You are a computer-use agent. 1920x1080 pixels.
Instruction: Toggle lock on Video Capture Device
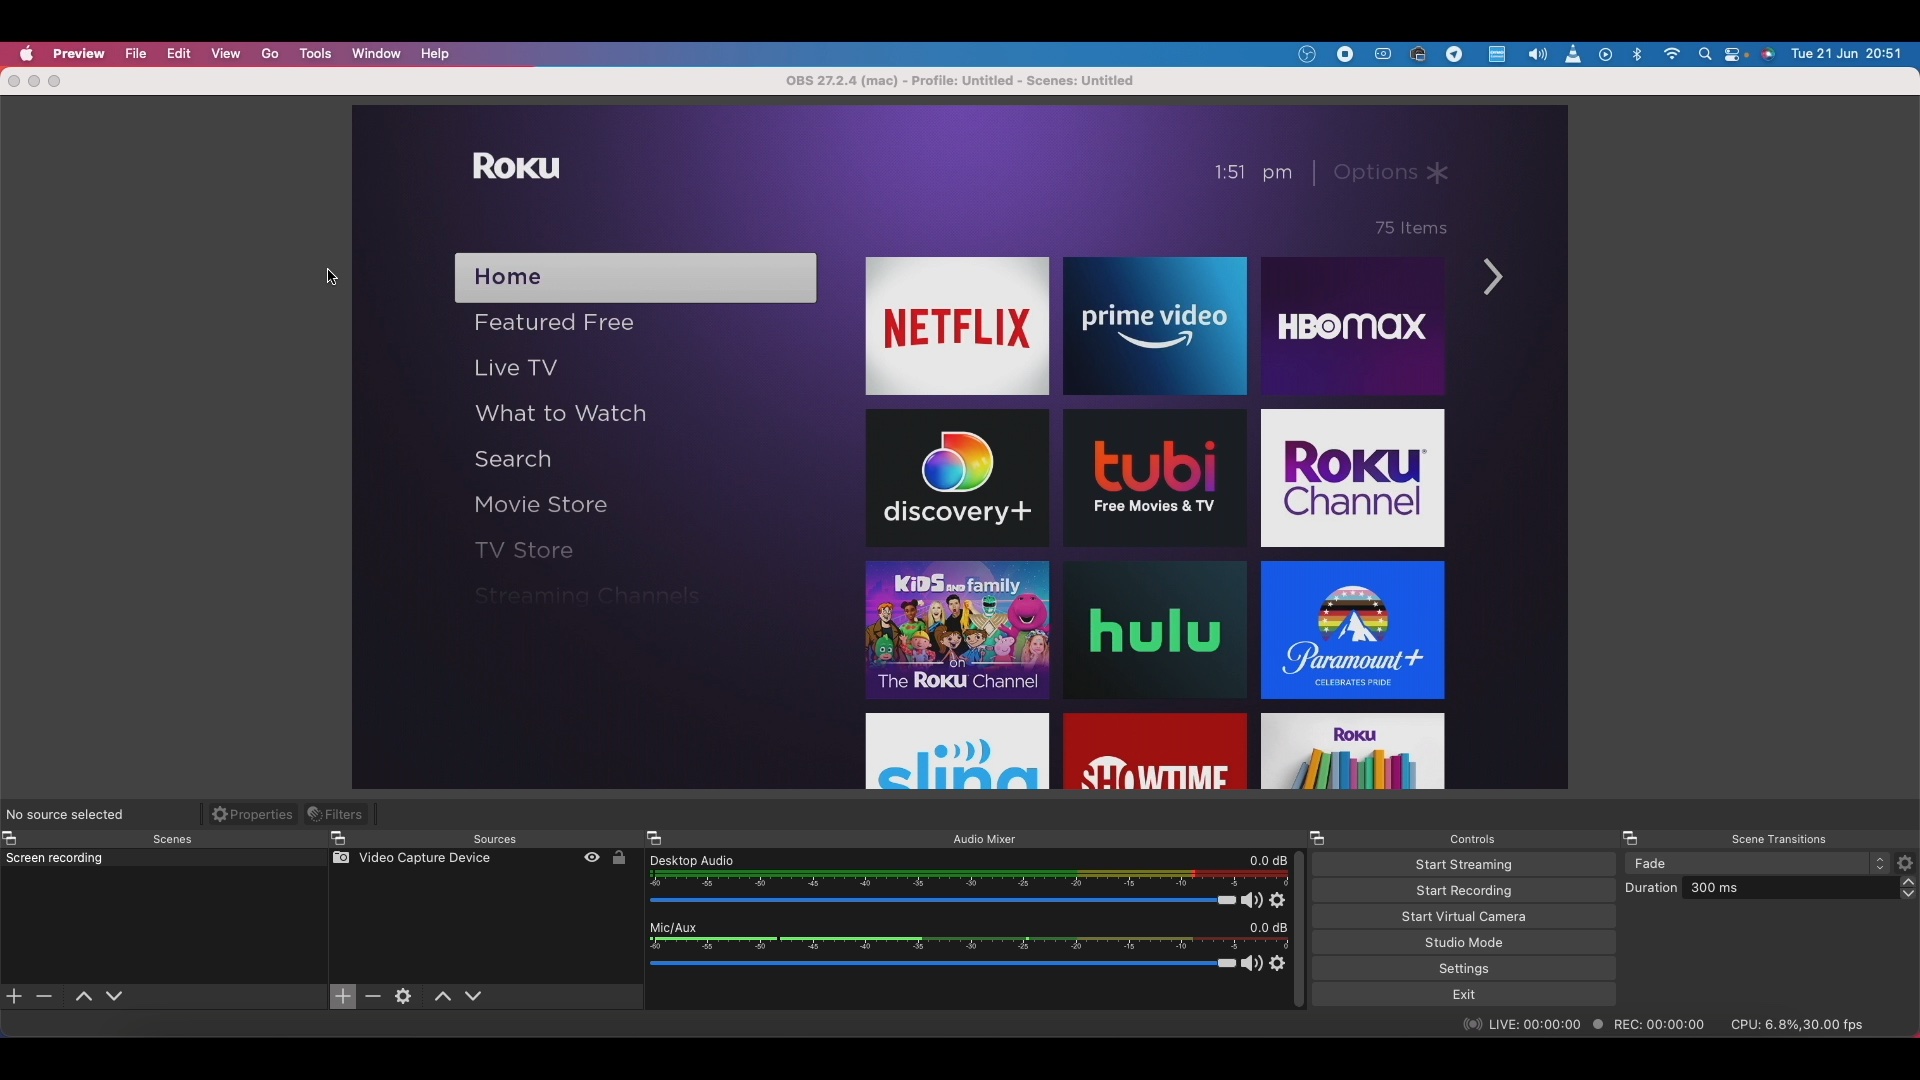pyautogui.click(x=620, y=859)
